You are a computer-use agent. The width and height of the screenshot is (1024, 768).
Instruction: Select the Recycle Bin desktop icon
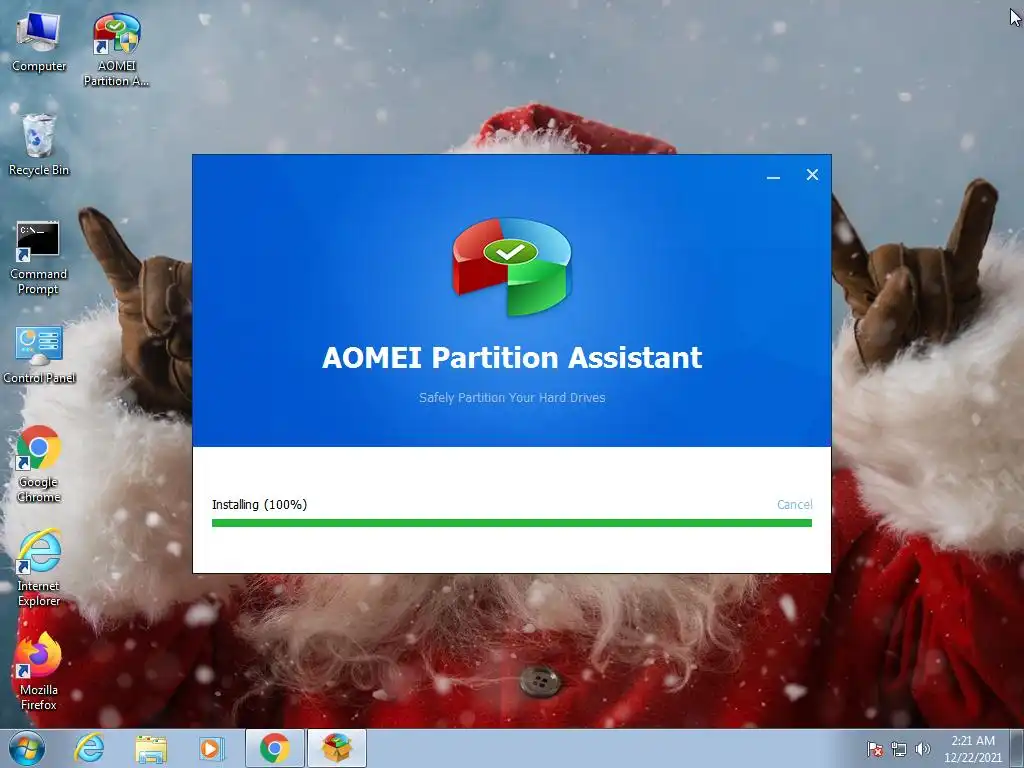coord(39,145)
